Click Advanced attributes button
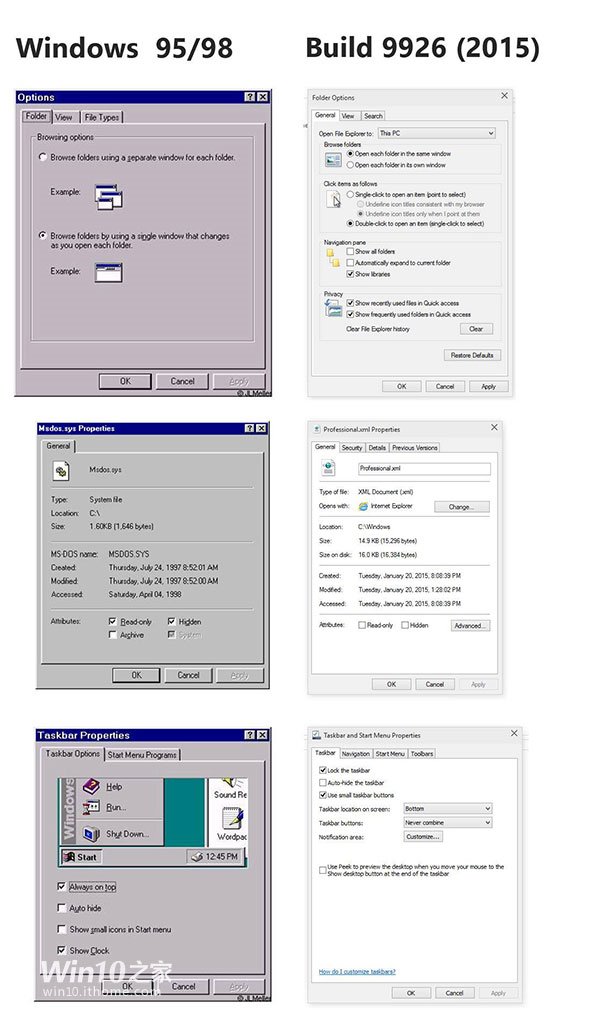 click(x=470, y=626)
